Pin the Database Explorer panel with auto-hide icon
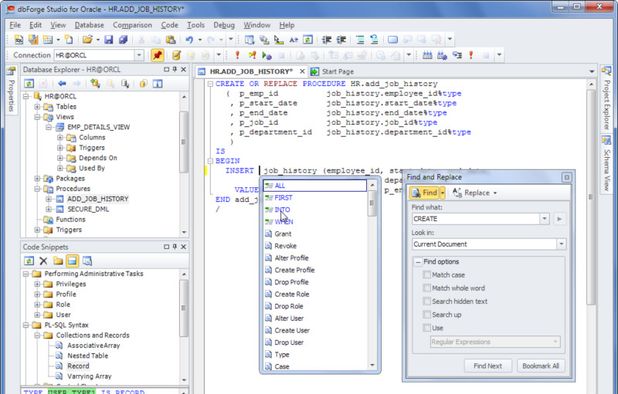The image size is (618, 394). (x=175, y=69)
